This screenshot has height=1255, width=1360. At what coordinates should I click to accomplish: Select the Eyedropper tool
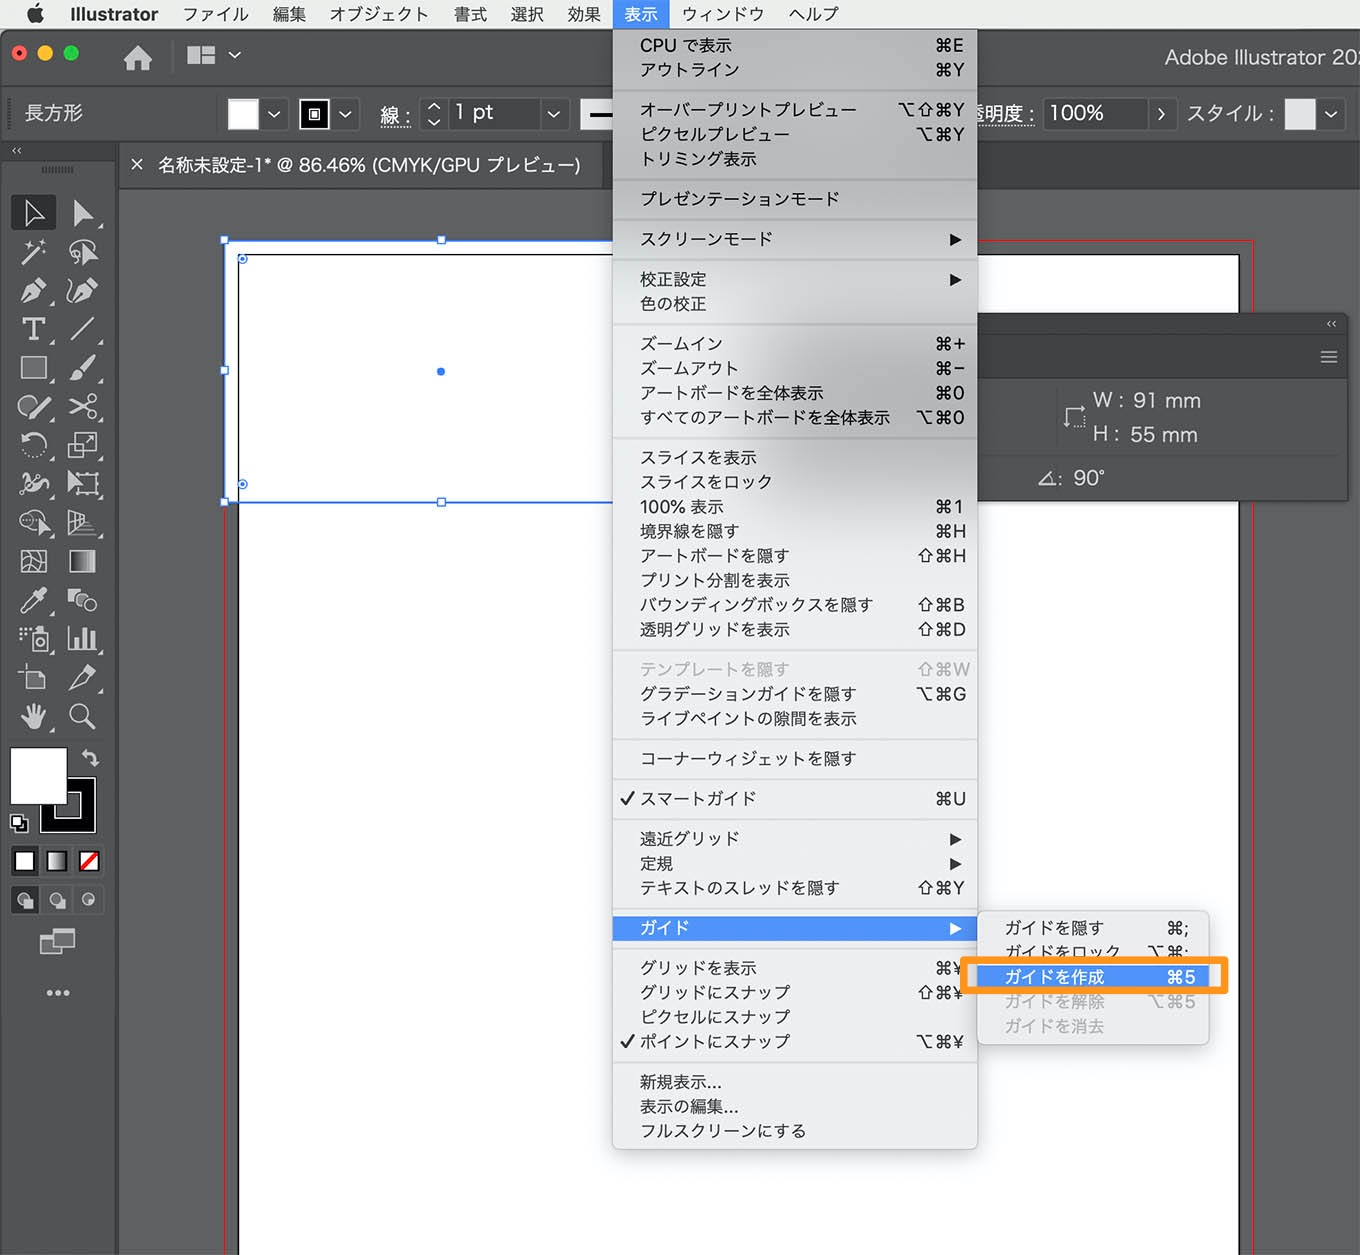pyautogui.click(x=34, y=600)
